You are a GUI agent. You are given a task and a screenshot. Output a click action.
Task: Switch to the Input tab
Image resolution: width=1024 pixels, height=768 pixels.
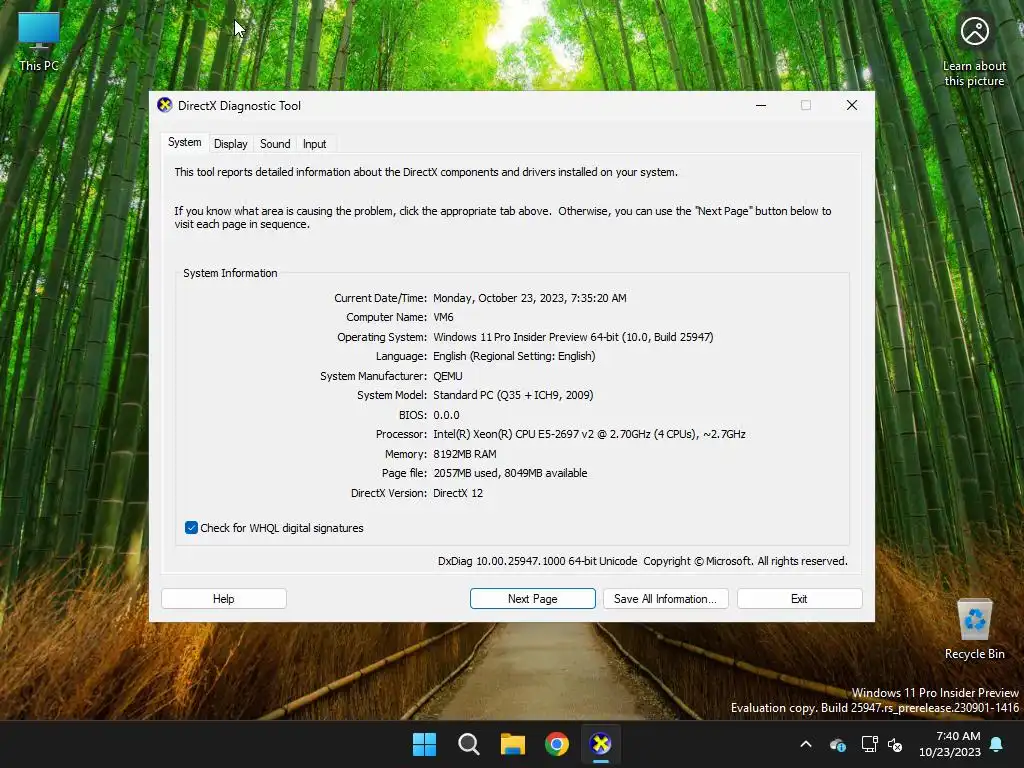pos(314,144)
